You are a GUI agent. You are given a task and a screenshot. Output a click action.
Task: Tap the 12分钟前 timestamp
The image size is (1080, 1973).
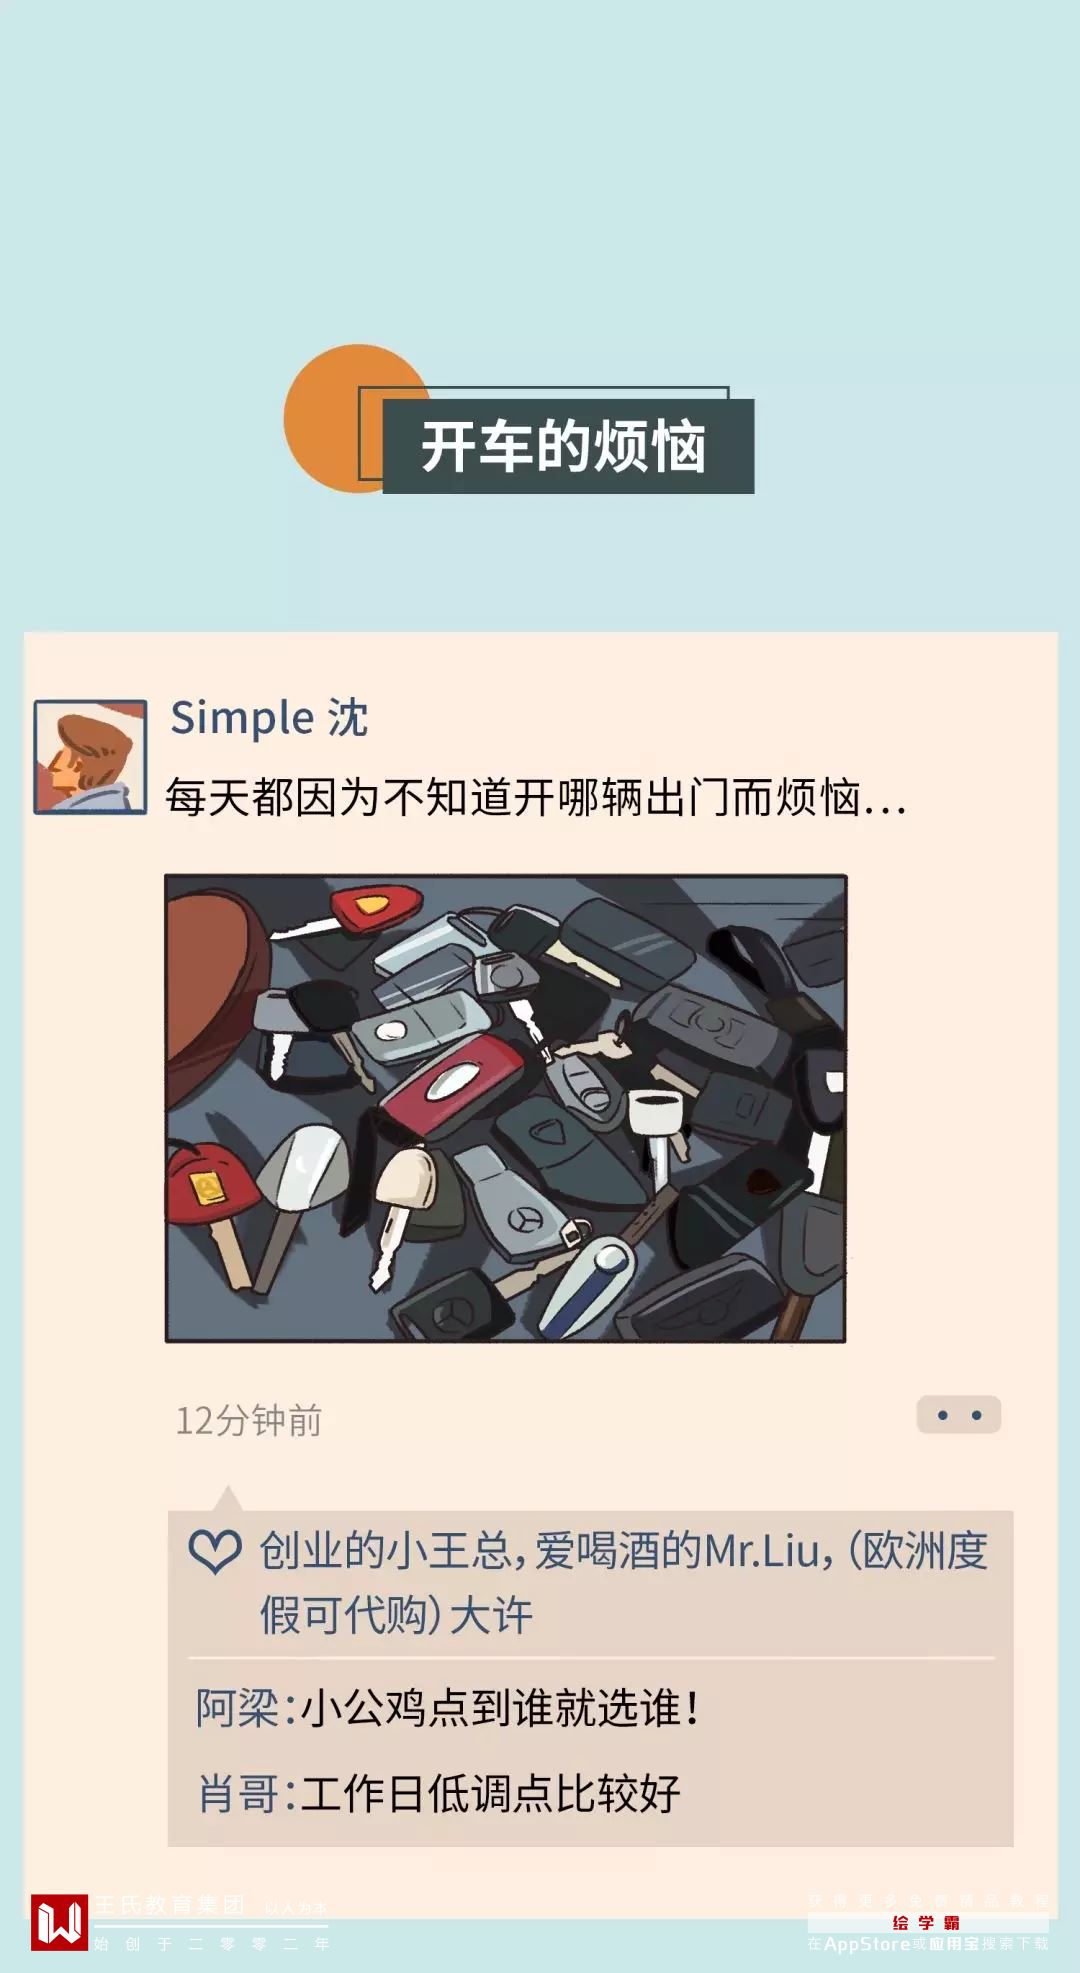click(x=248, y=1420)
